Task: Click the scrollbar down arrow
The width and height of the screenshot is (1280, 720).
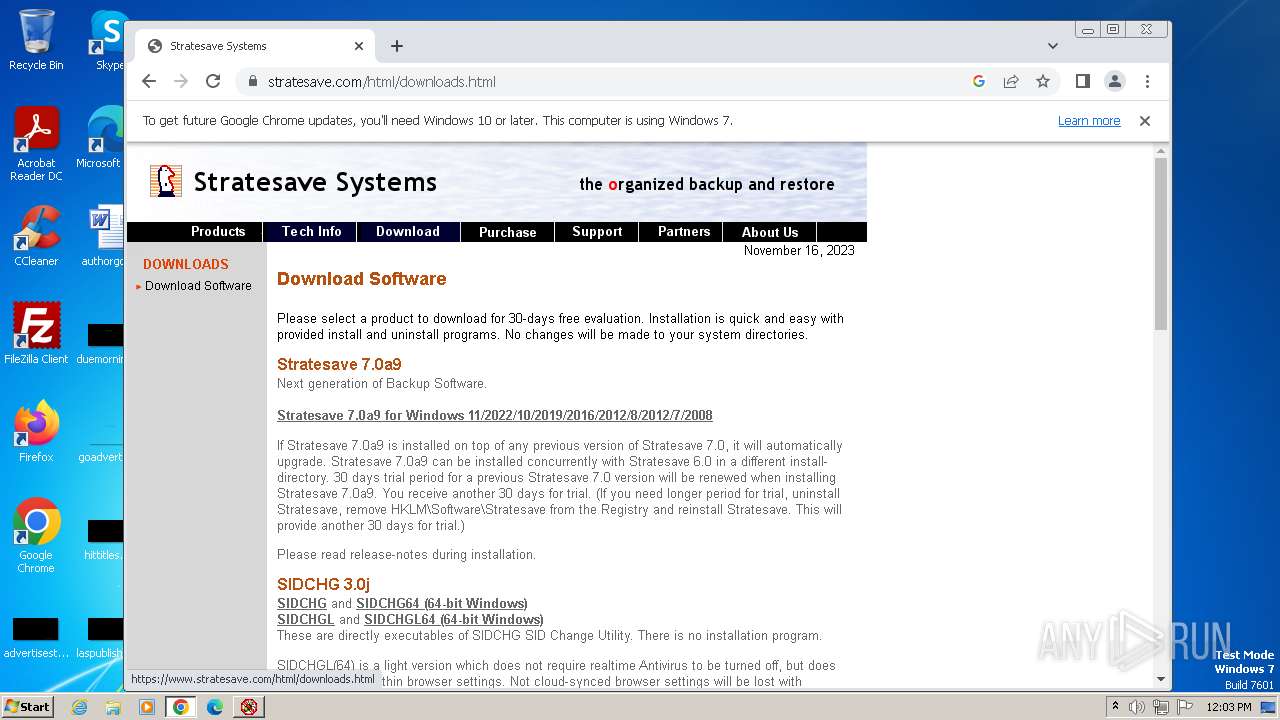Action: tap(1161, 679)
